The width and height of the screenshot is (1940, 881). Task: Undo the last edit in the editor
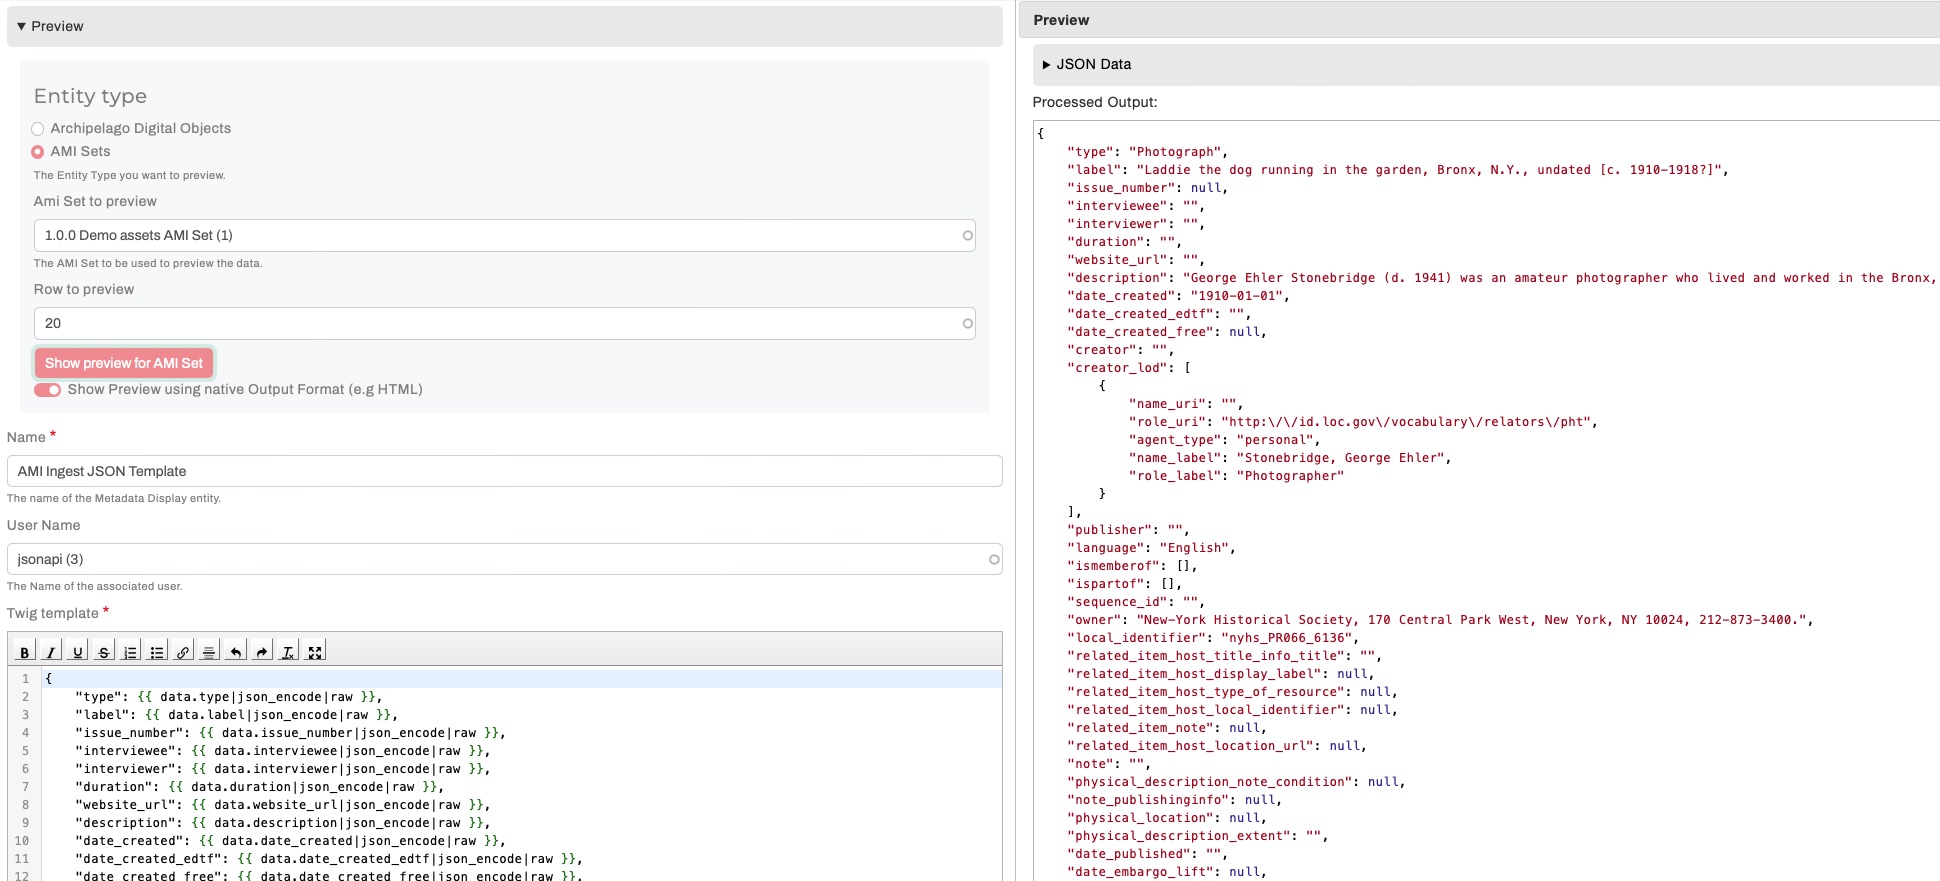click(235, 652)
